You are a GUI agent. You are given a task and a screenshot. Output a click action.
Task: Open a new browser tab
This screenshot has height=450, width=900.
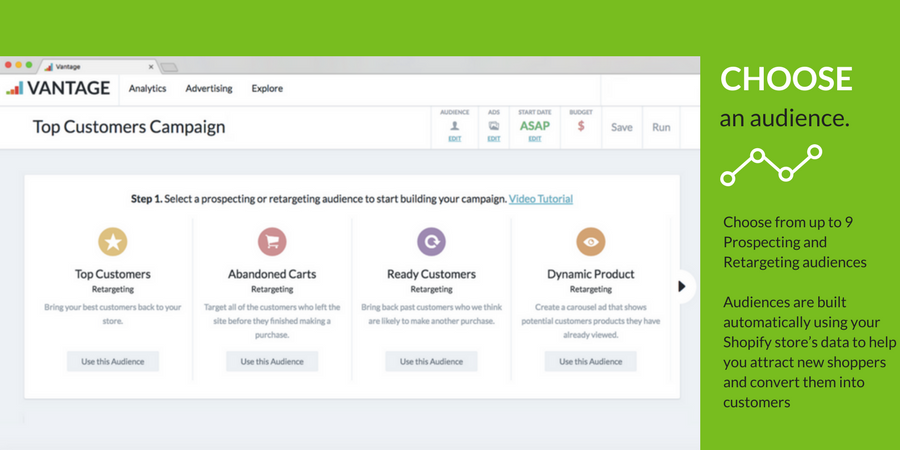coord(169,67)
